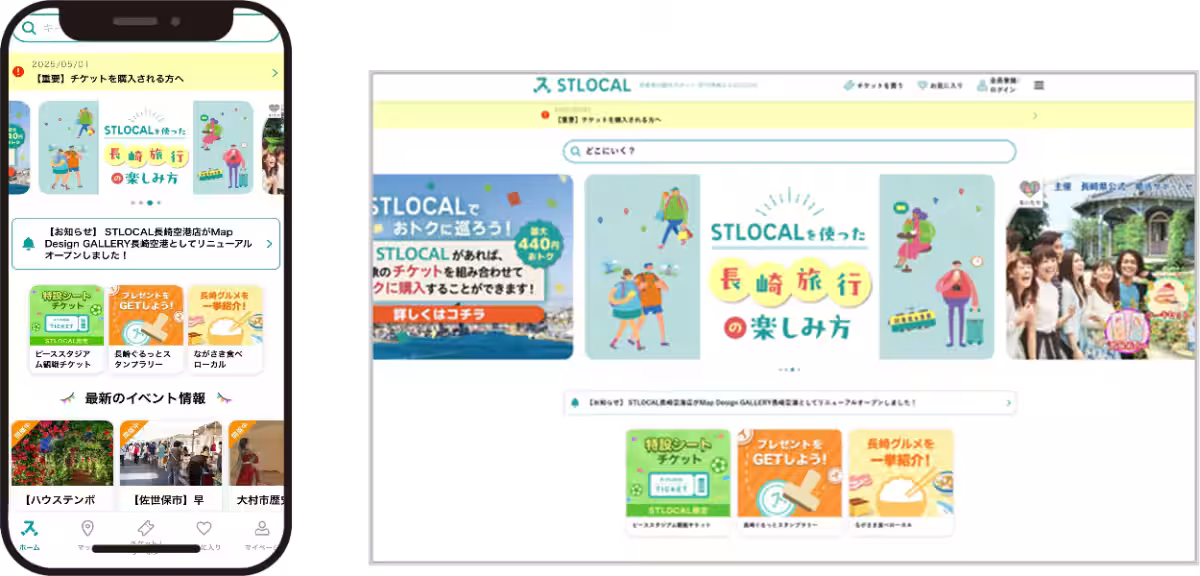1200x576 pixels.
Task: Open the phone's マイページ person tab
Action: [262, 528]
